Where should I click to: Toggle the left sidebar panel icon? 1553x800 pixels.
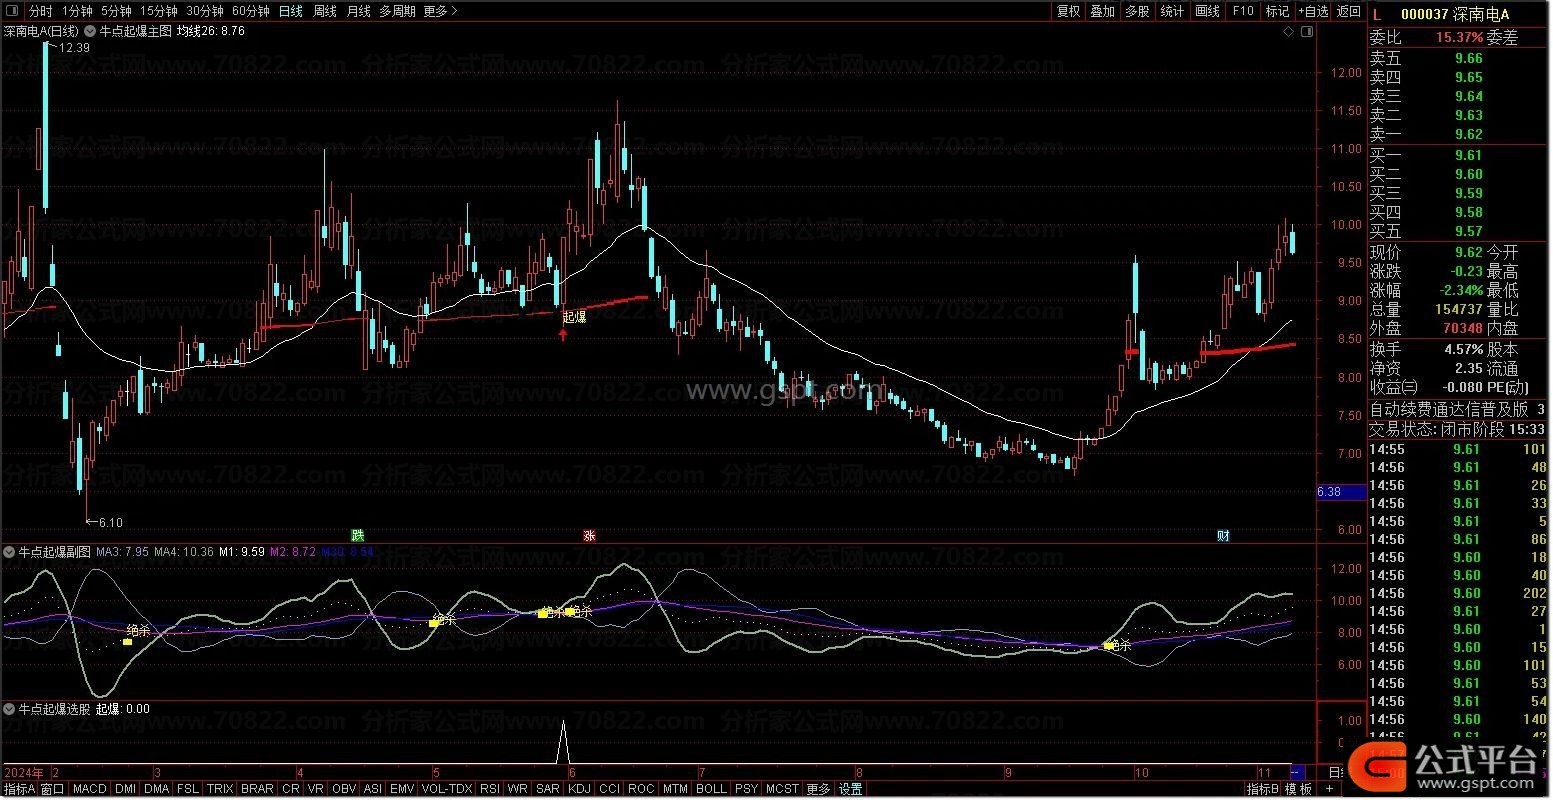[12, 12]
